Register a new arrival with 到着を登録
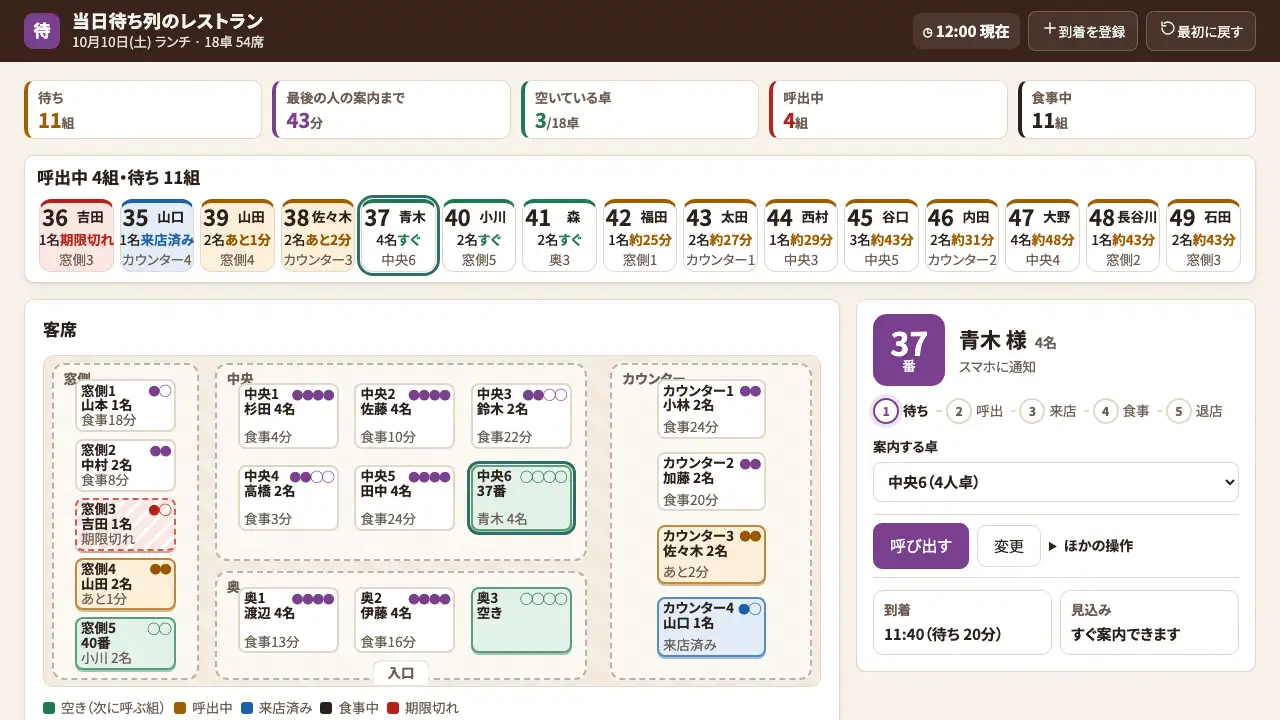The image size is (1280, 720). click(1083, 31)
